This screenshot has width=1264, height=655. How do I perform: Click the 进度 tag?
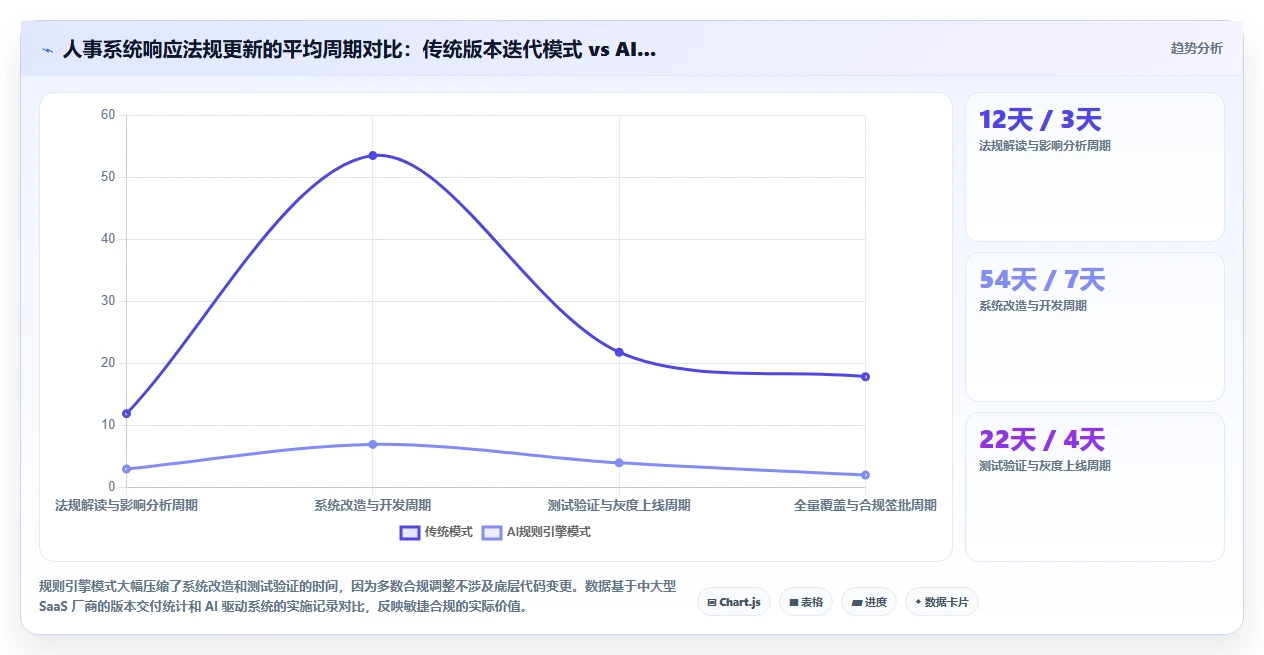coord(869,602)
